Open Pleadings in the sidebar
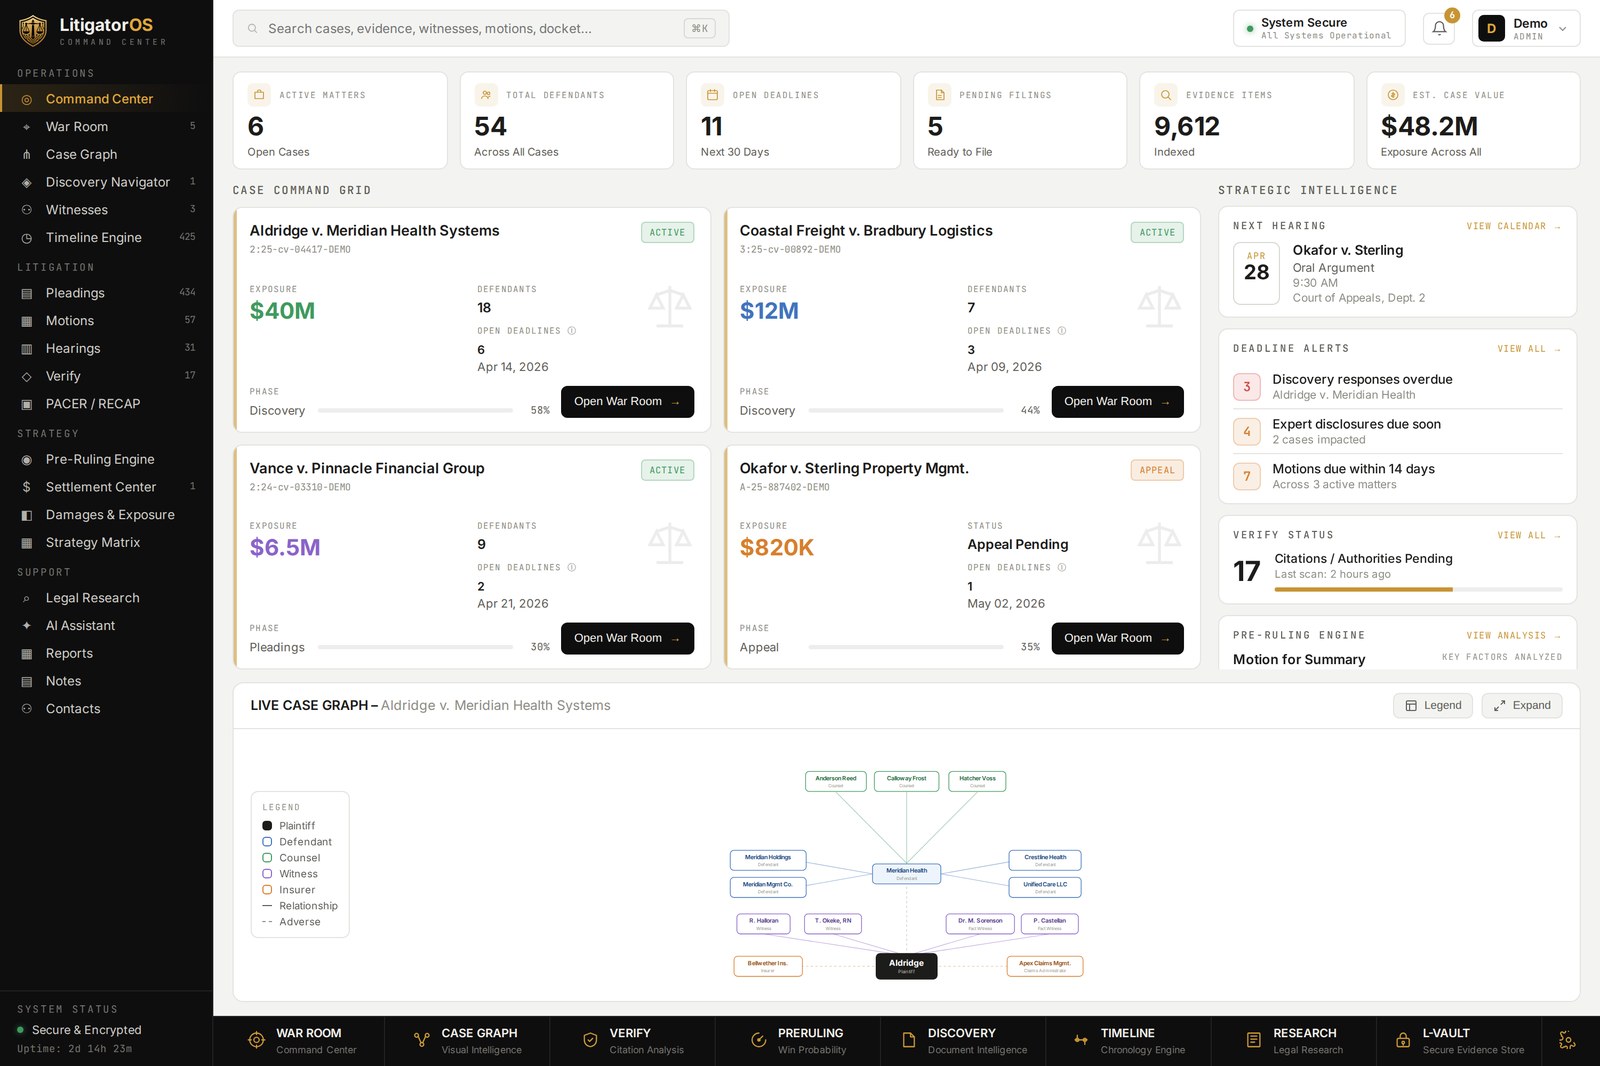The image size is (1600, 1066). click(106, 293)
